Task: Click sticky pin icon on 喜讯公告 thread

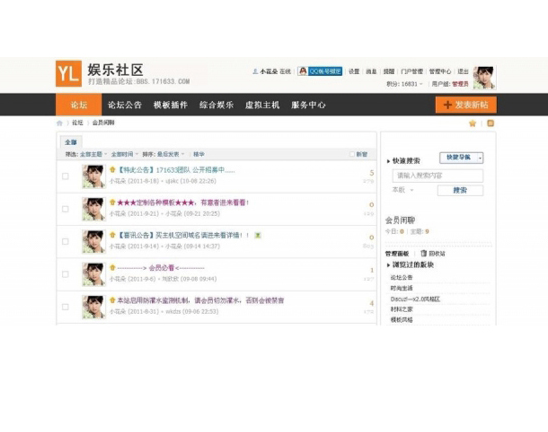Action: (113, 235)
